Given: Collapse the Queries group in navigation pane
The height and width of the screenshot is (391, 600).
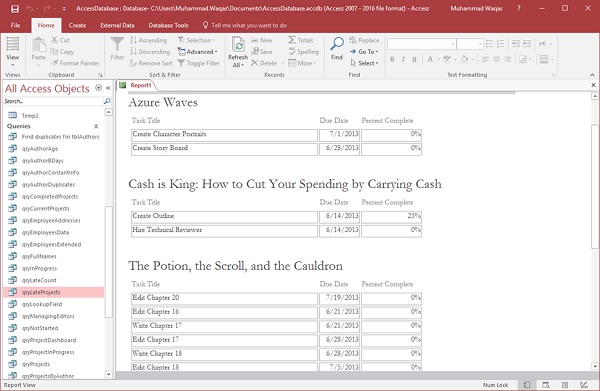Looking at the screenshot, I should 96,126.
